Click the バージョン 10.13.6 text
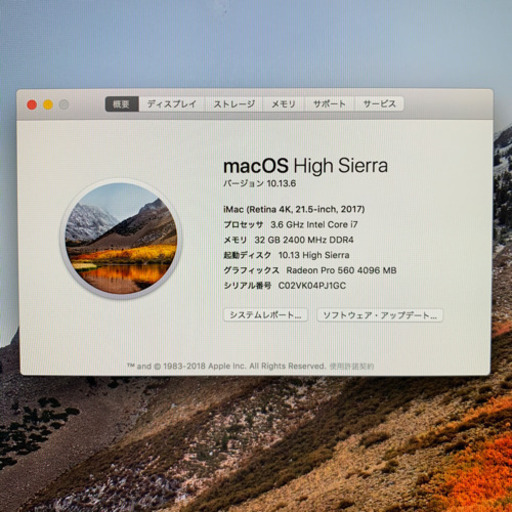Image resolution: width=512 pixels, height=512 pixels. 259,183
